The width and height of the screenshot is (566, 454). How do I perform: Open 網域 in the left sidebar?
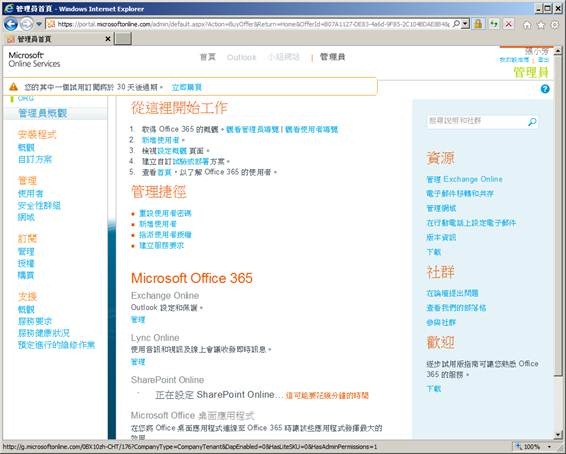26,217
